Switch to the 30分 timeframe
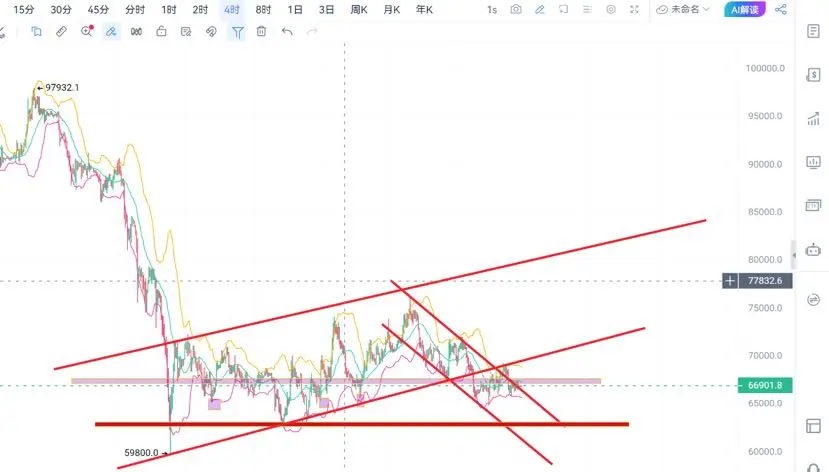This screenshot has height=472, width=829. 61,10
